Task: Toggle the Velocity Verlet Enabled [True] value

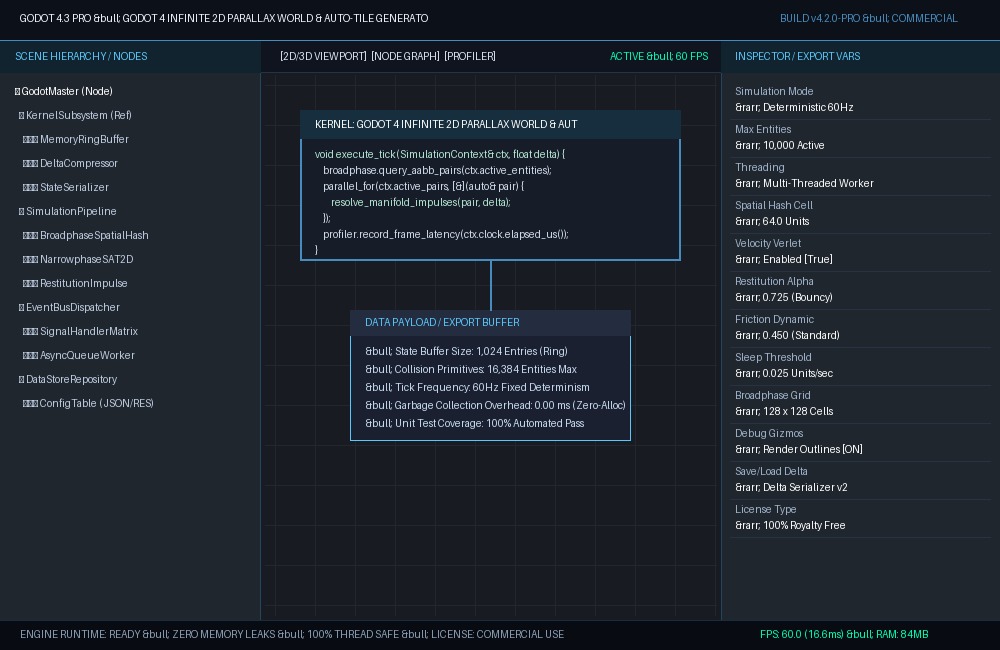Action: pos(784,259)
